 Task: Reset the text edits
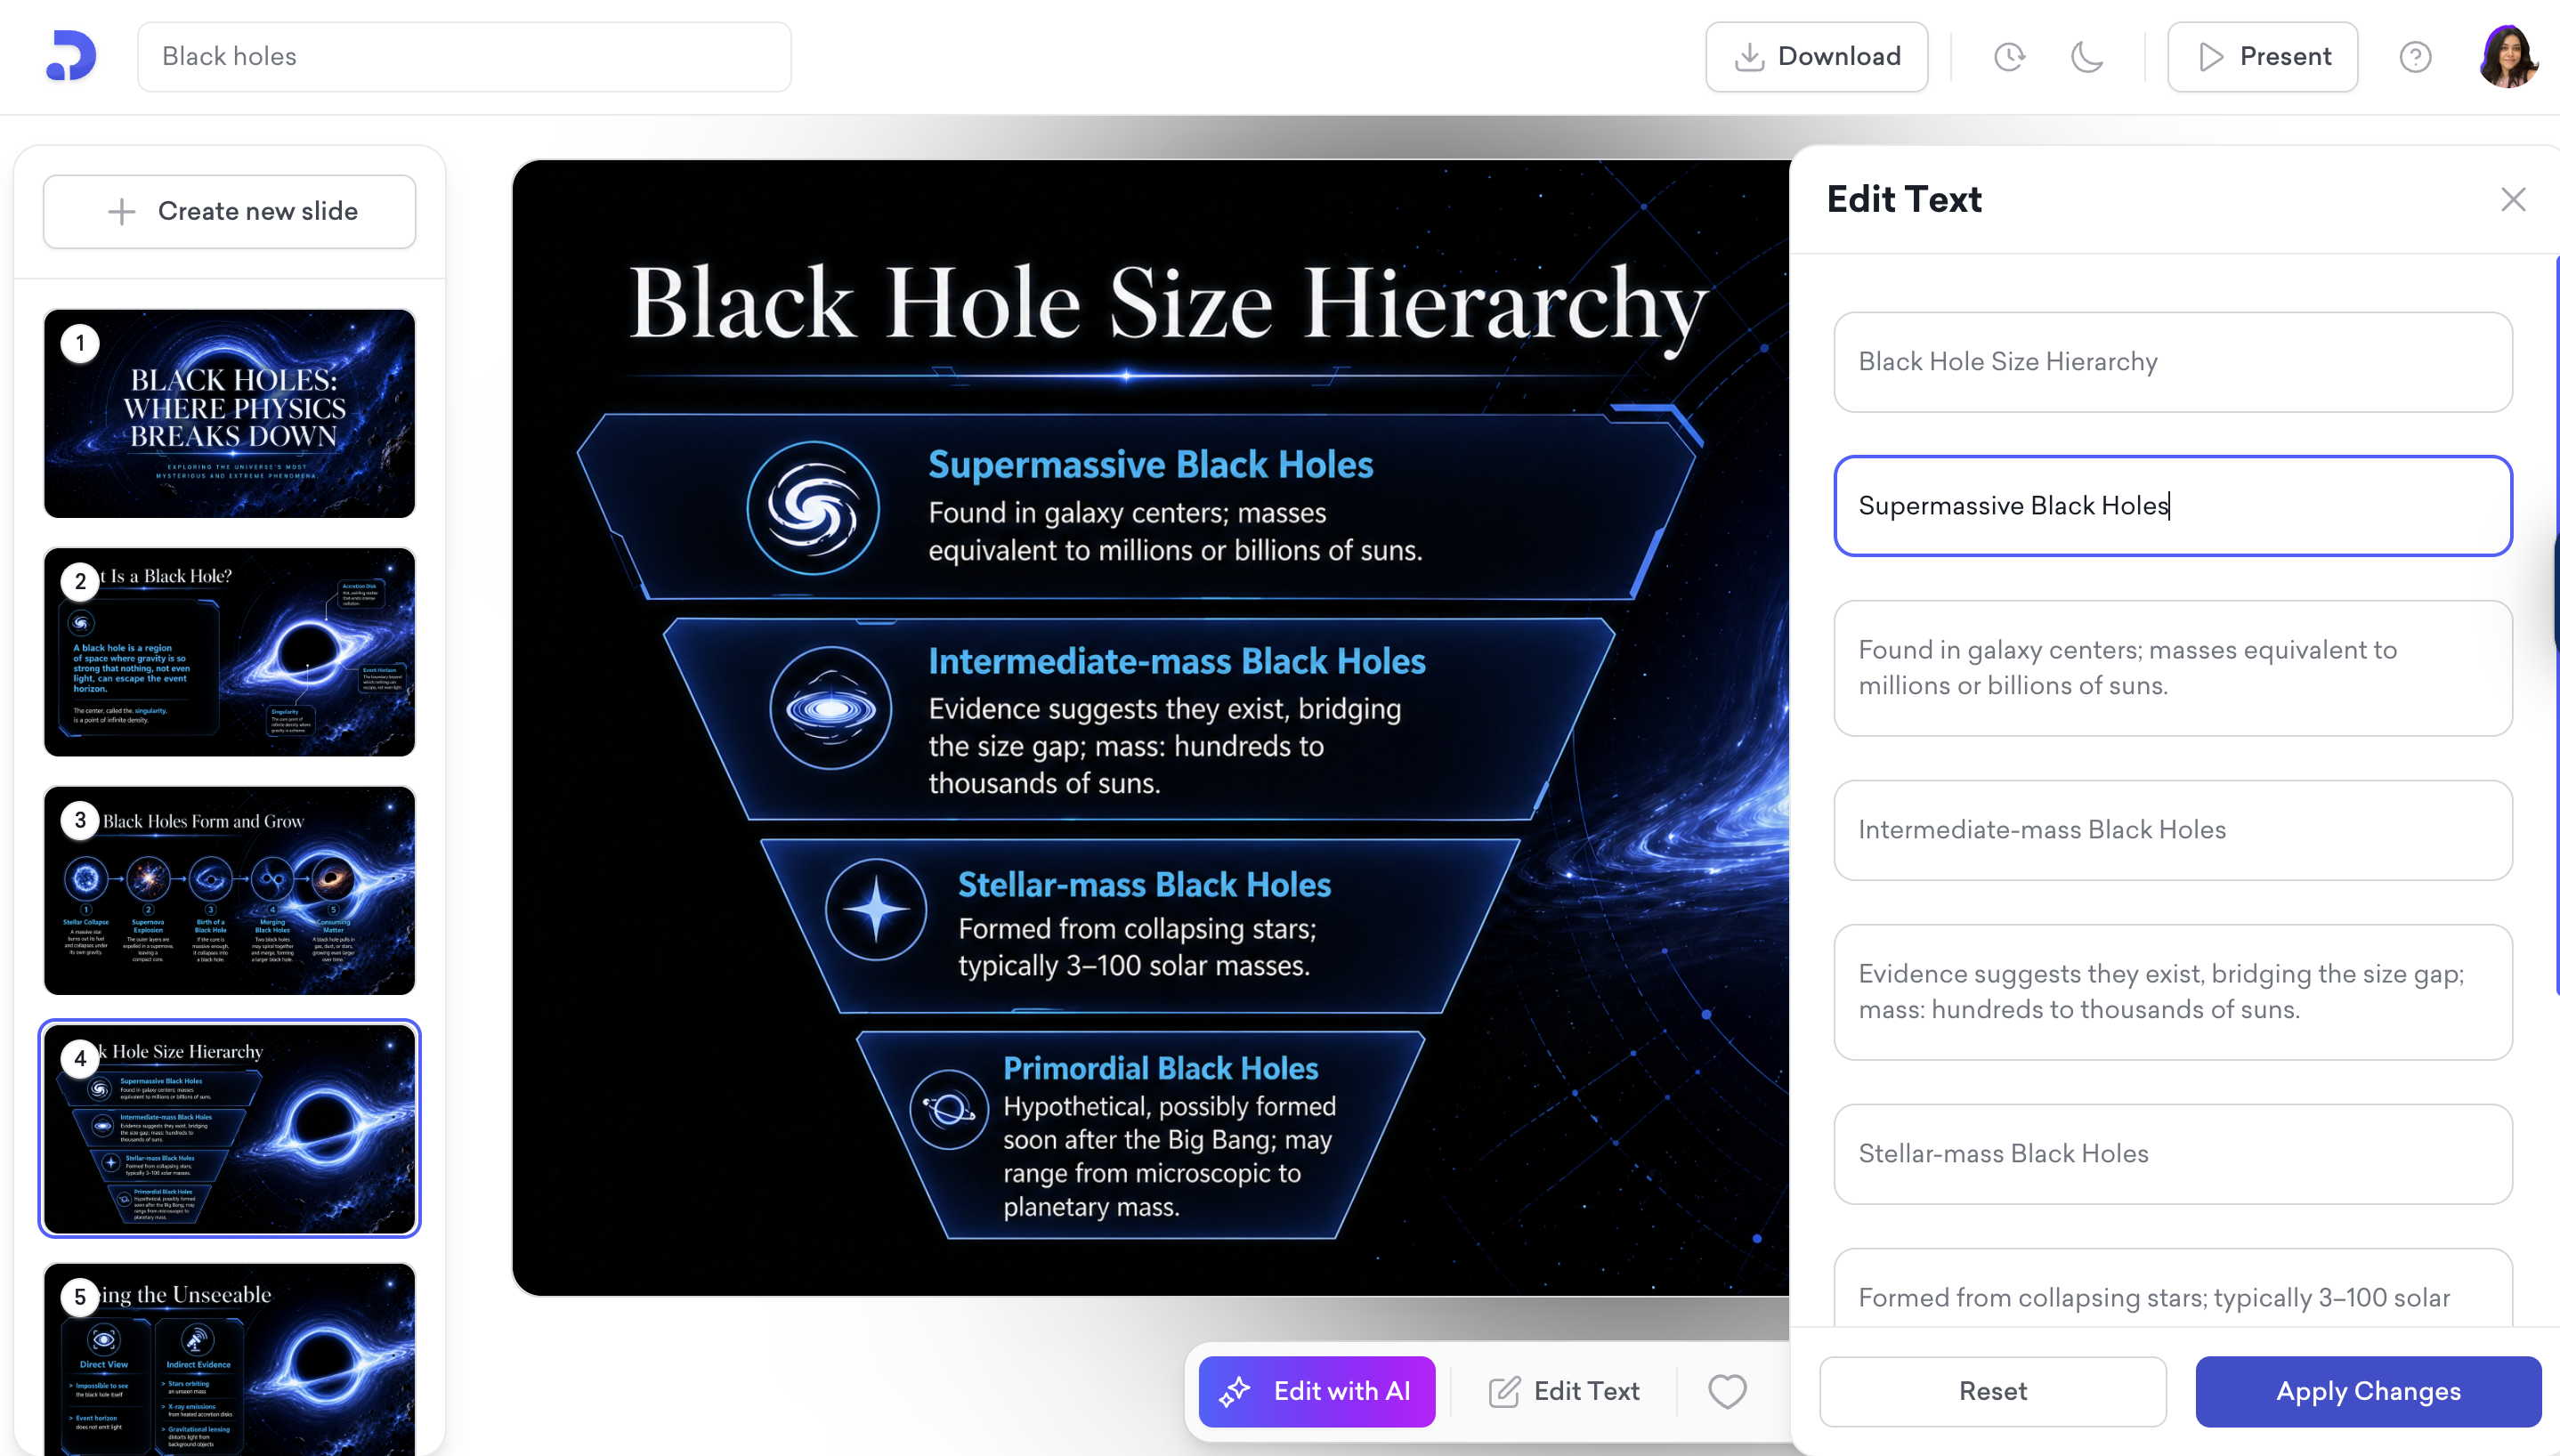(x=1992, y=1391)
